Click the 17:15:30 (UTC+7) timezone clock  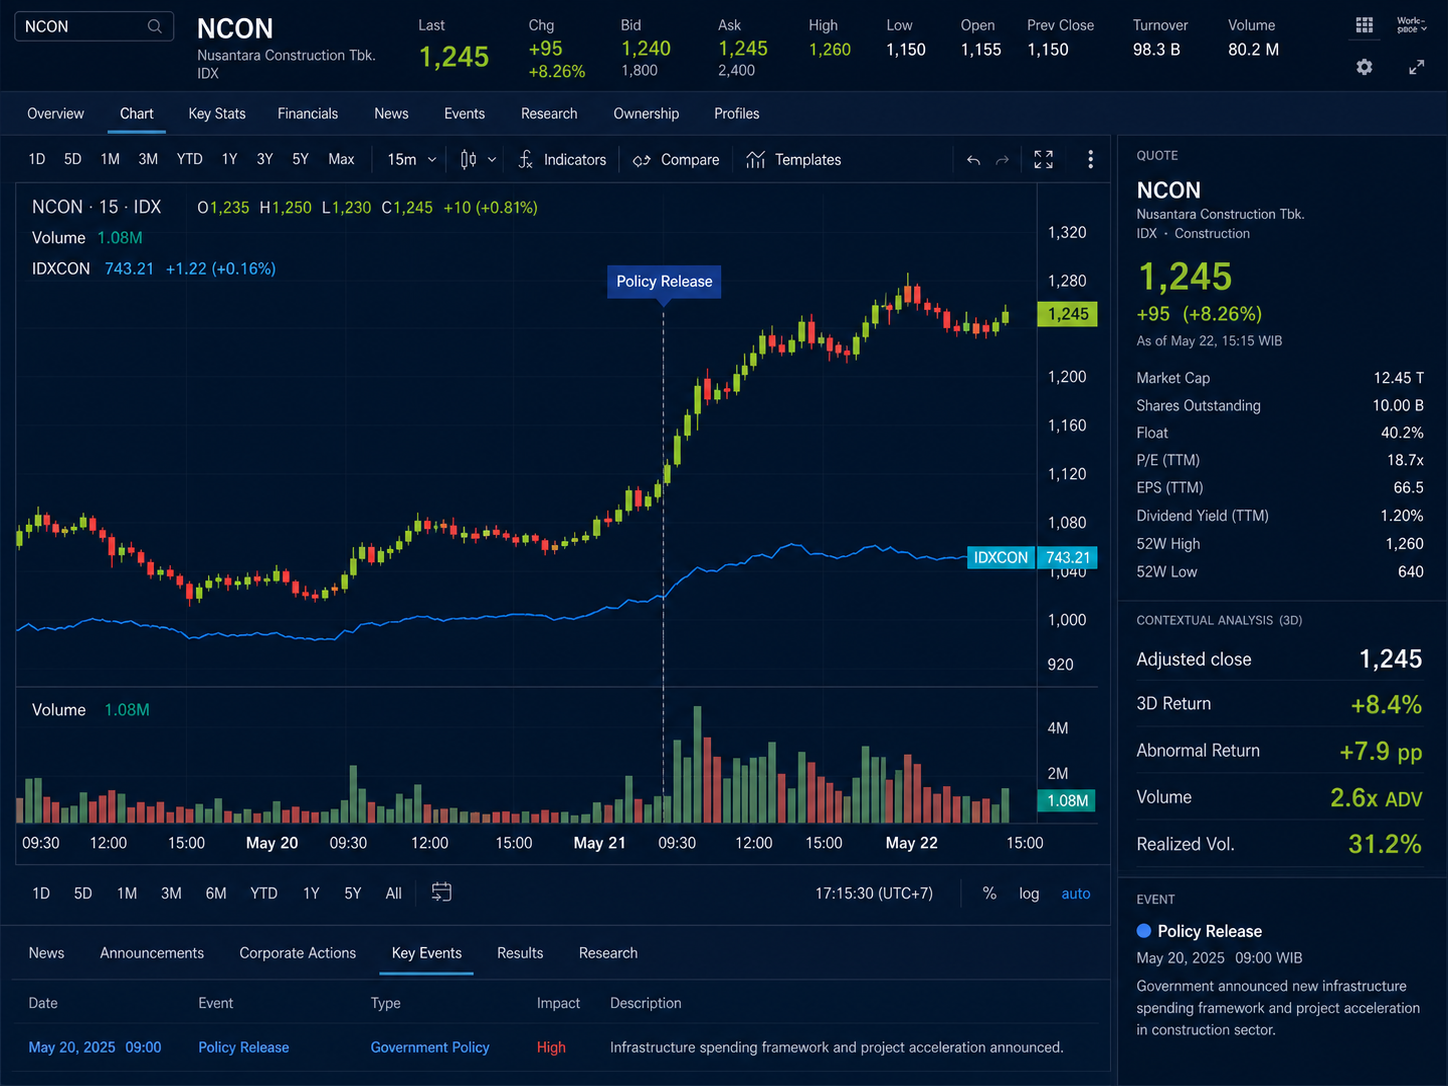(x=874, y=893)
